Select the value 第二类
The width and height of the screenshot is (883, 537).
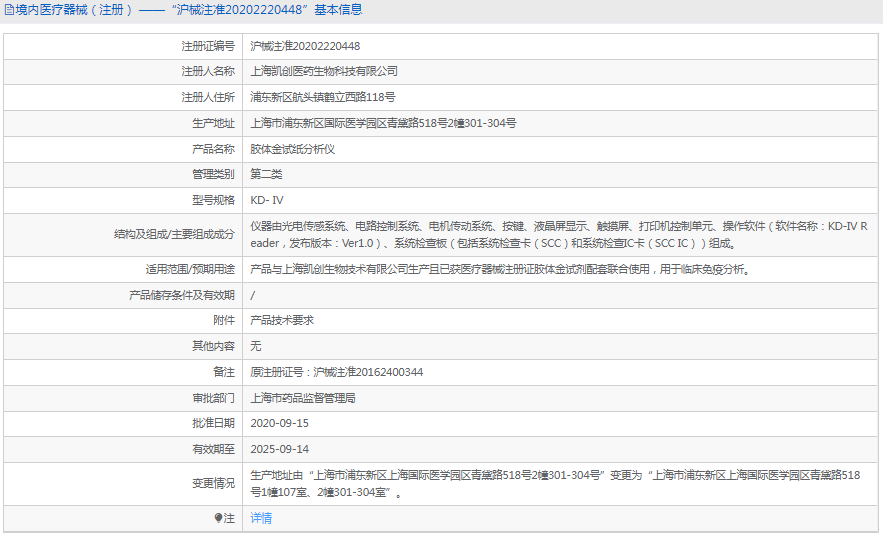pyautogui.click(x=266, y=174)
